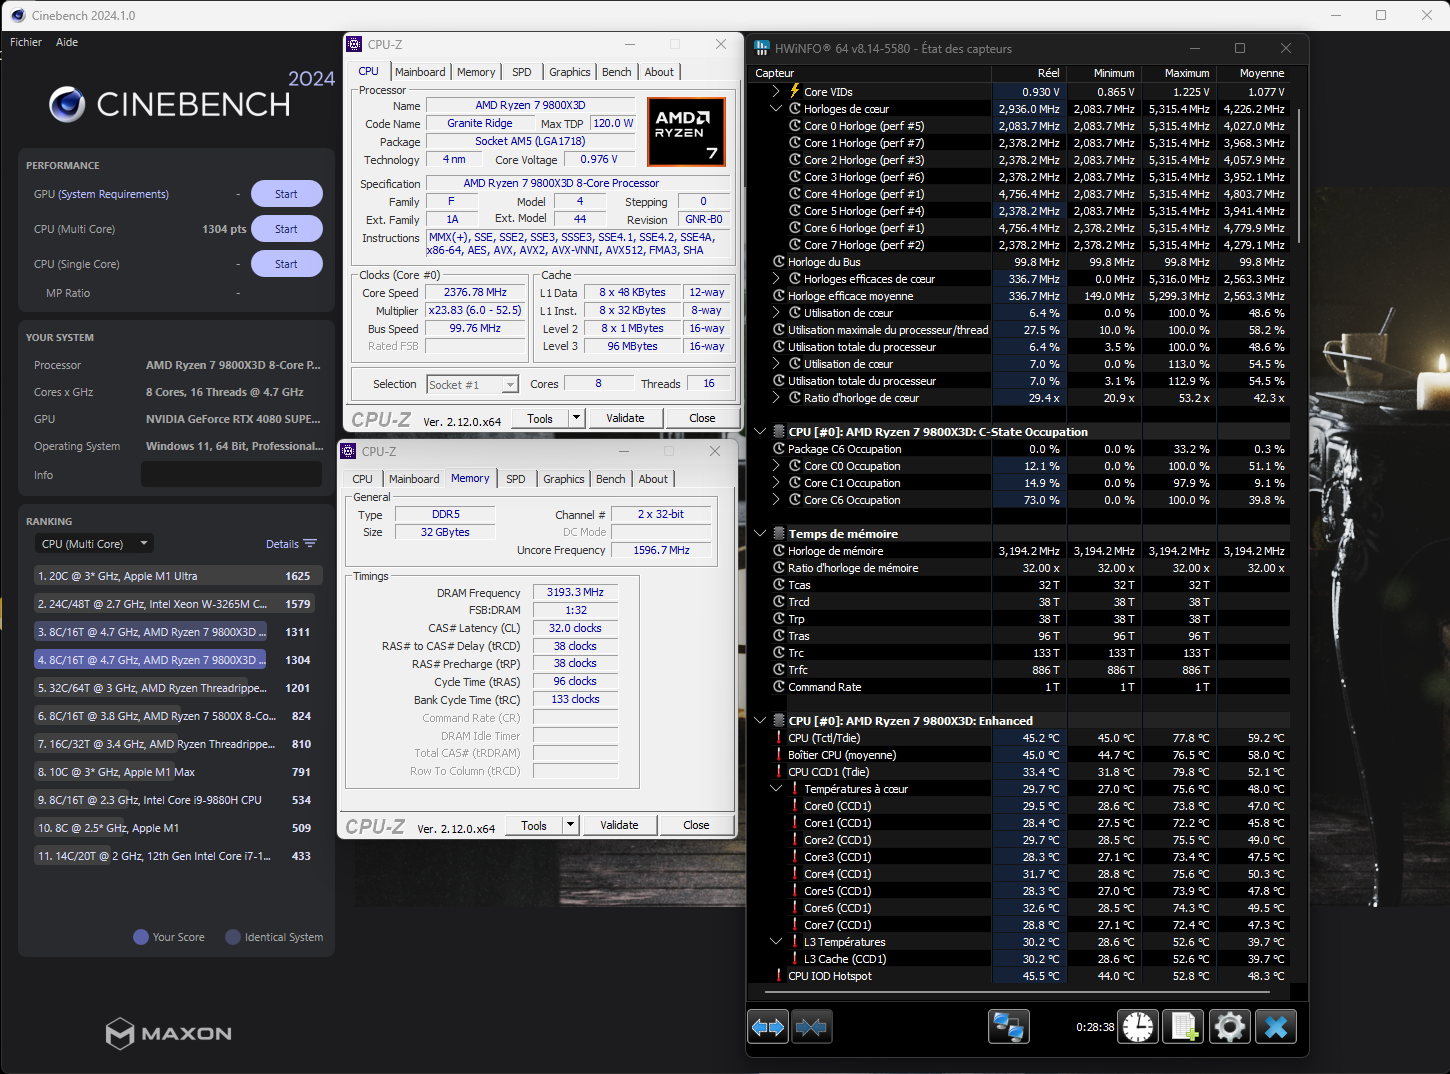Open the CPU (Multi Core) ranking dropdown
Screen dimensions: 1450x1074
tap(94, 544)
